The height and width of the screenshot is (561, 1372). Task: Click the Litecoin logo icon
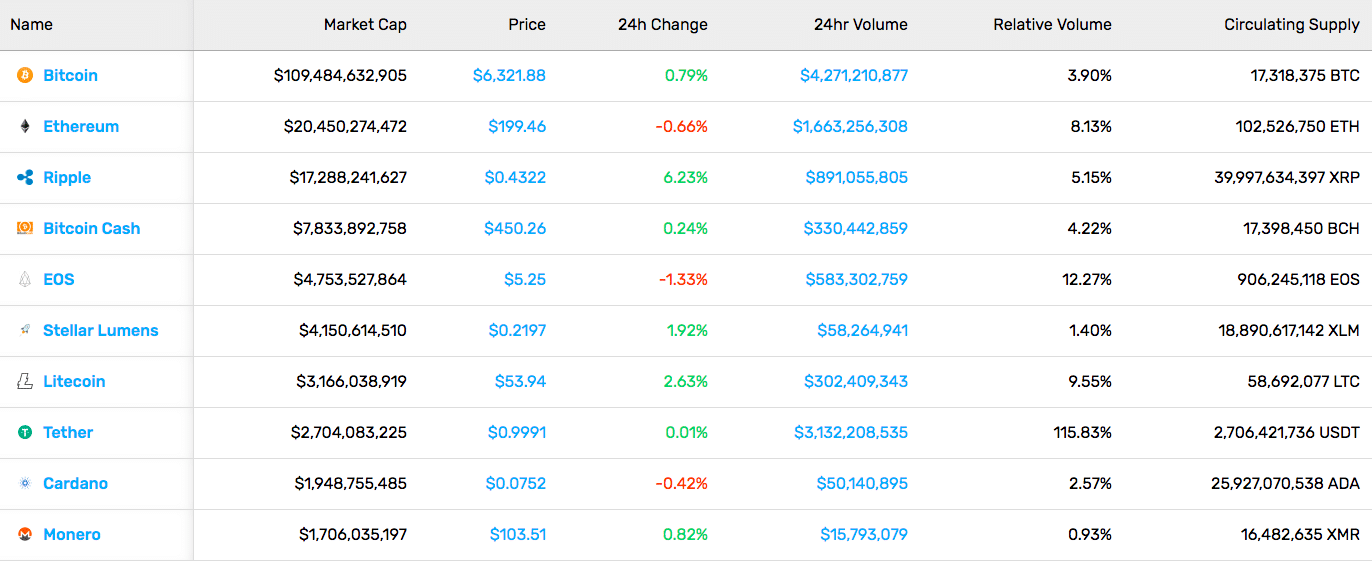coord(25,381)
